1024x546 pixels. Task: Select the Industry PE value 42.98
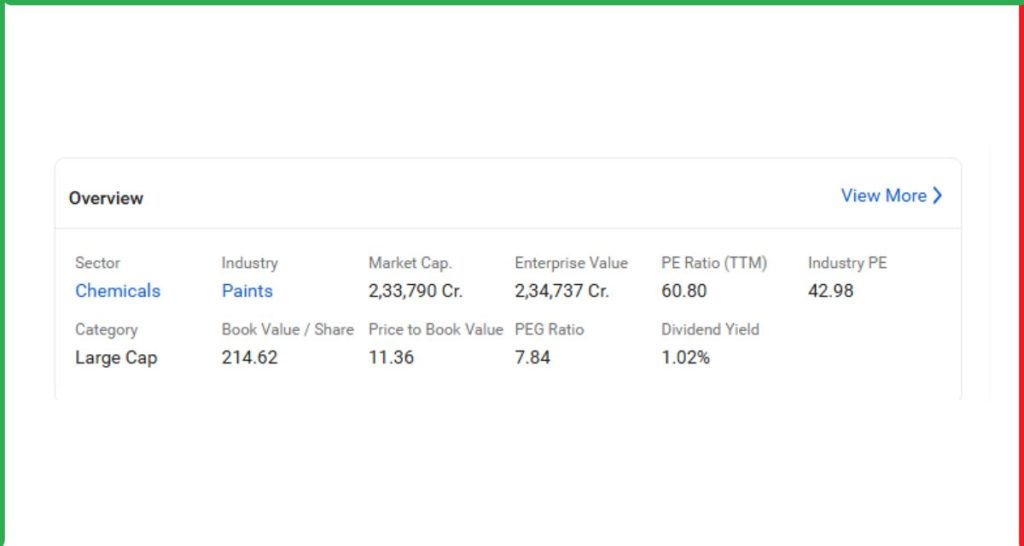pos(831,291)
